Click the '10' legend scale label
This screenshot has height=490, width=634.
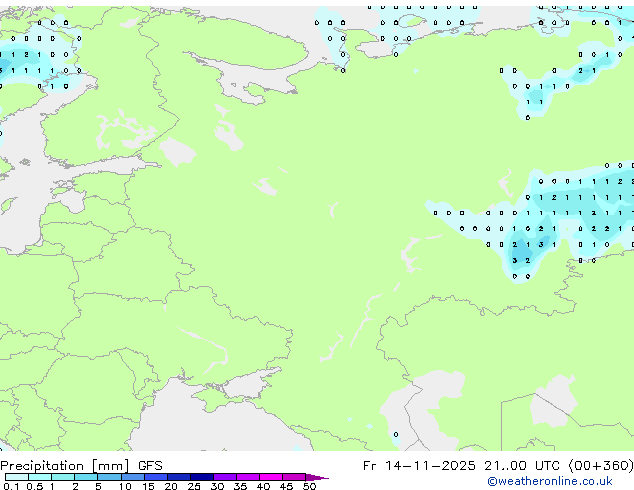[125, 486]
